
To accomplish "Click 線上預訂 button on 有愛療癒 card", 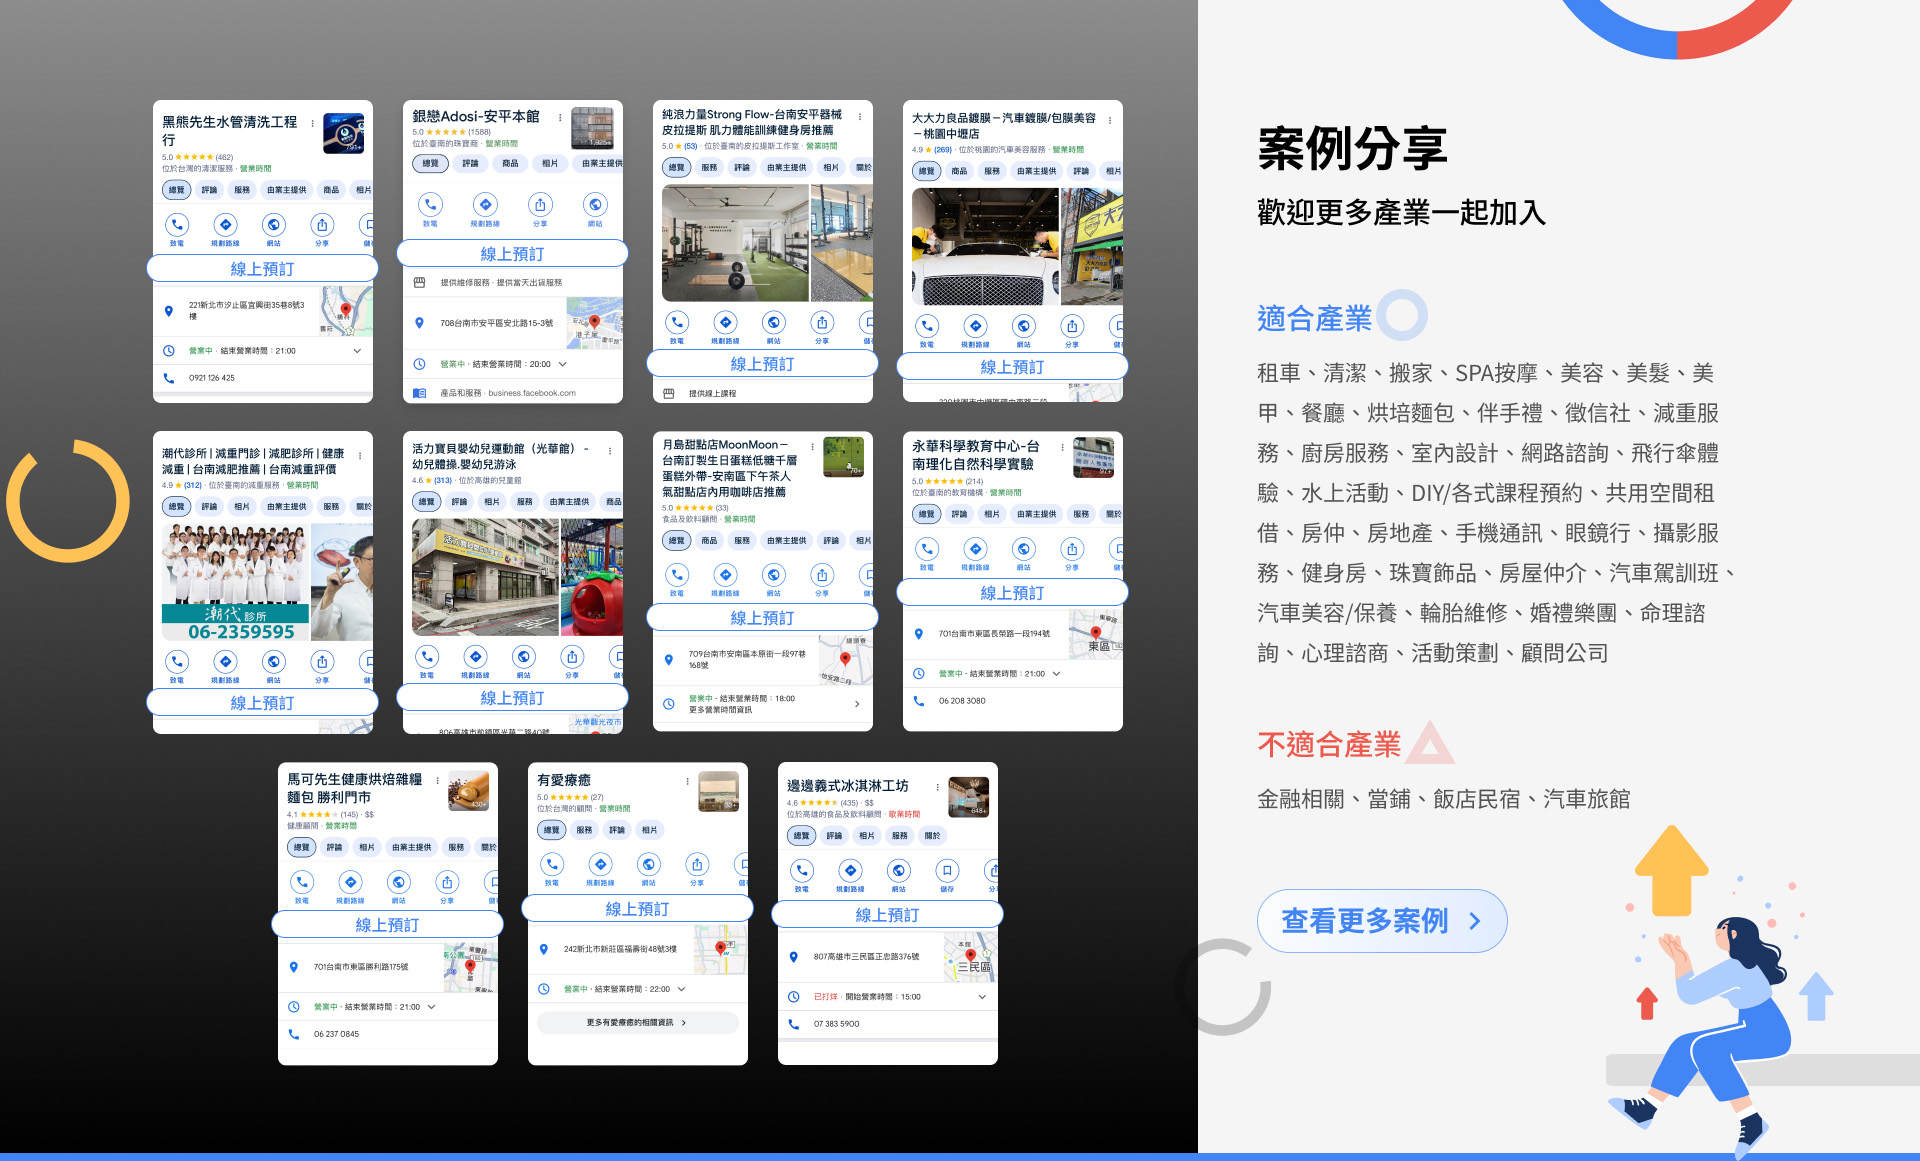I will (x=637, y=909).
